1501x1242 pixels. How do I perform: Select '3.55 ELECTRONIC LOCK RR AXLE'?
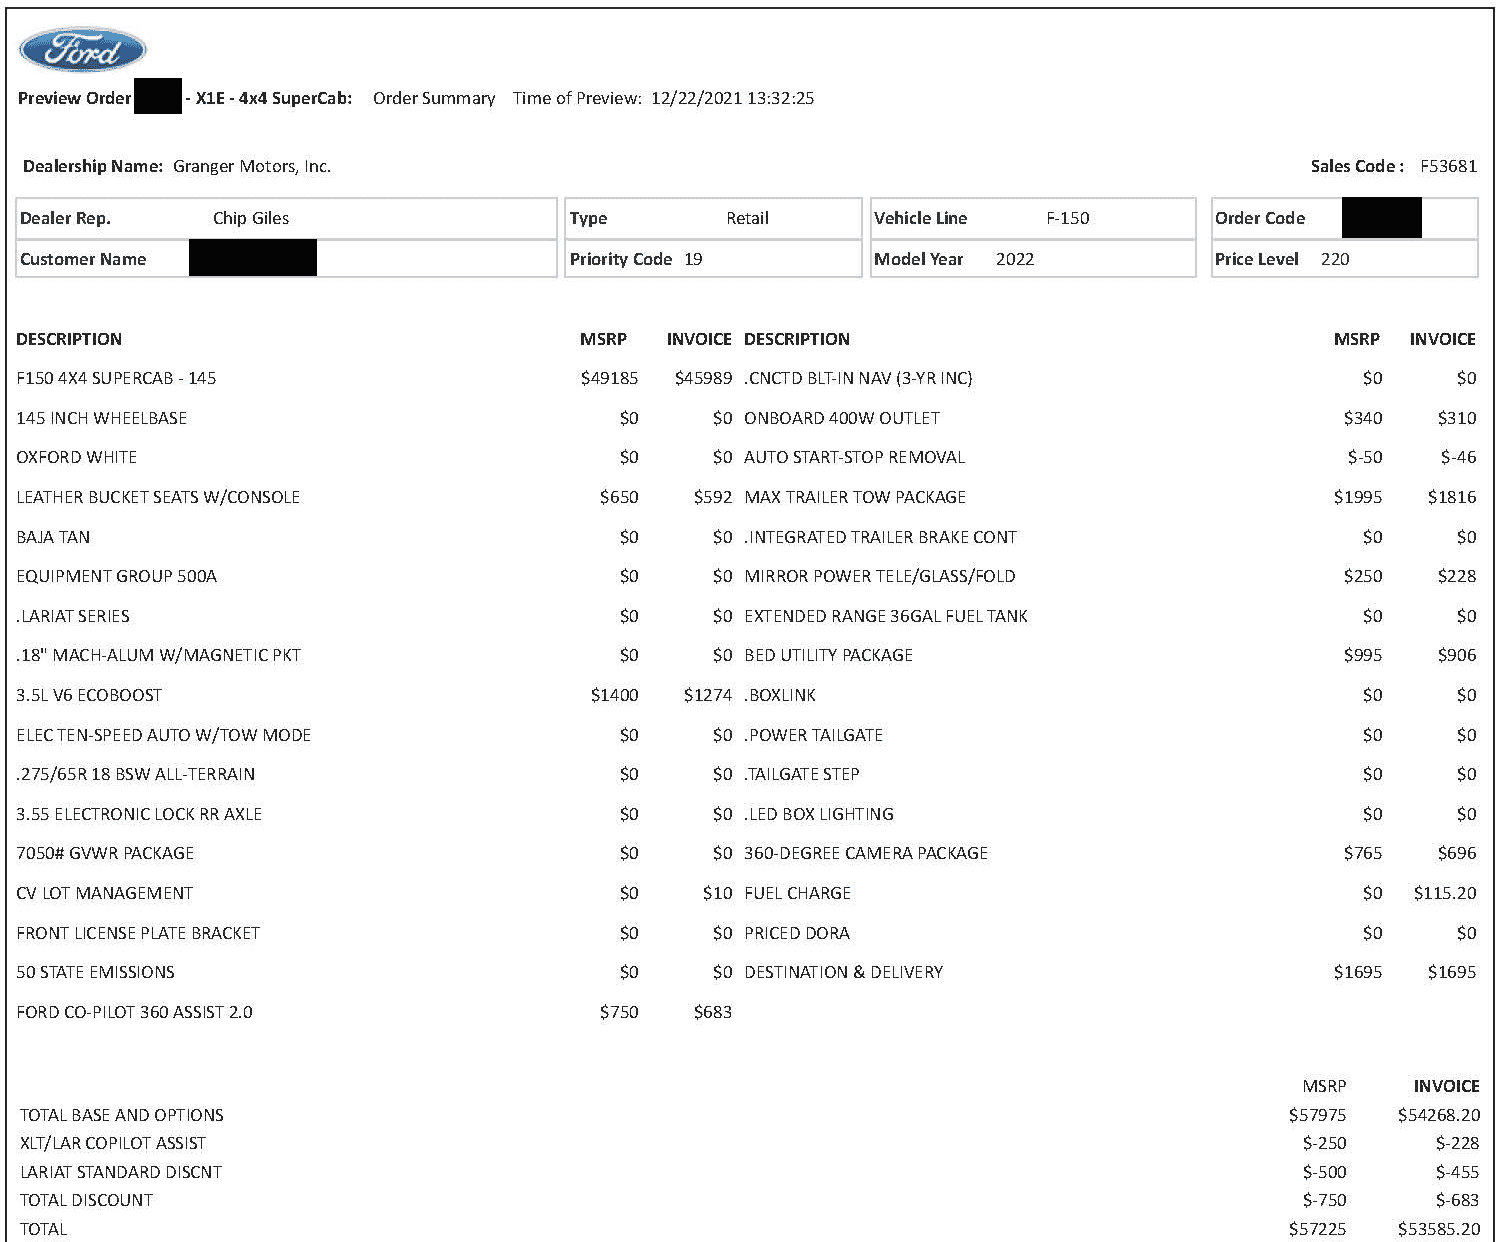point(139,814)
